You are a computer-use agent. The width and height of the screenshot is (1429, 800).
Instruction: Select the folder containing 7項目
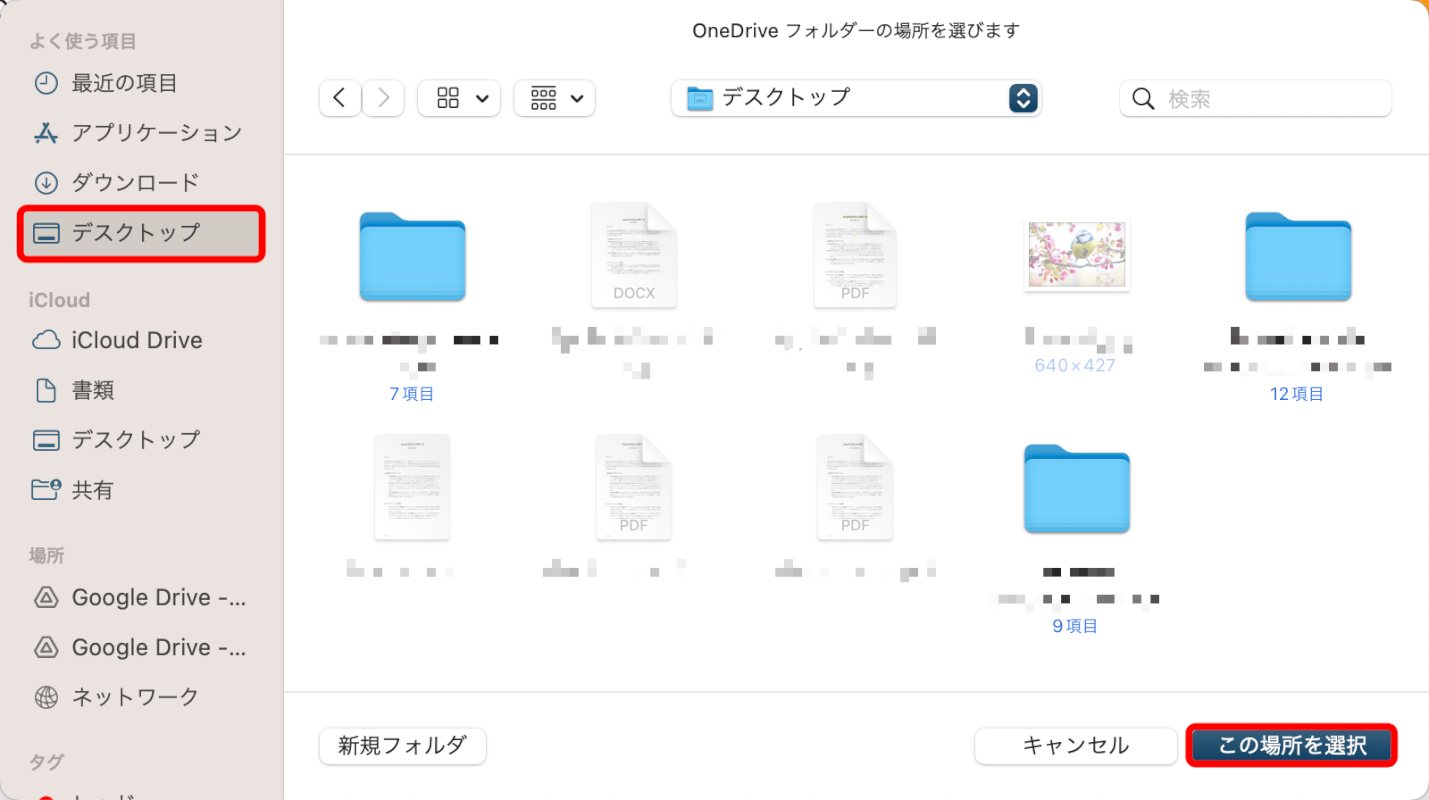412,256
